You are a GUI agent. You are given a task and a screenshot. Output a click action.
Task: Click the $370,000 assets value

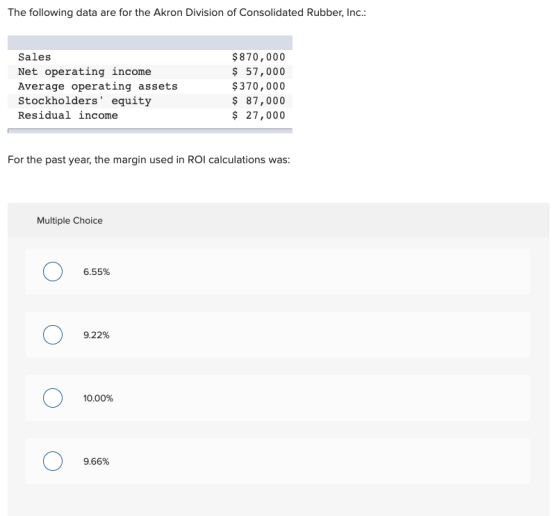click(x=259, y=86)
